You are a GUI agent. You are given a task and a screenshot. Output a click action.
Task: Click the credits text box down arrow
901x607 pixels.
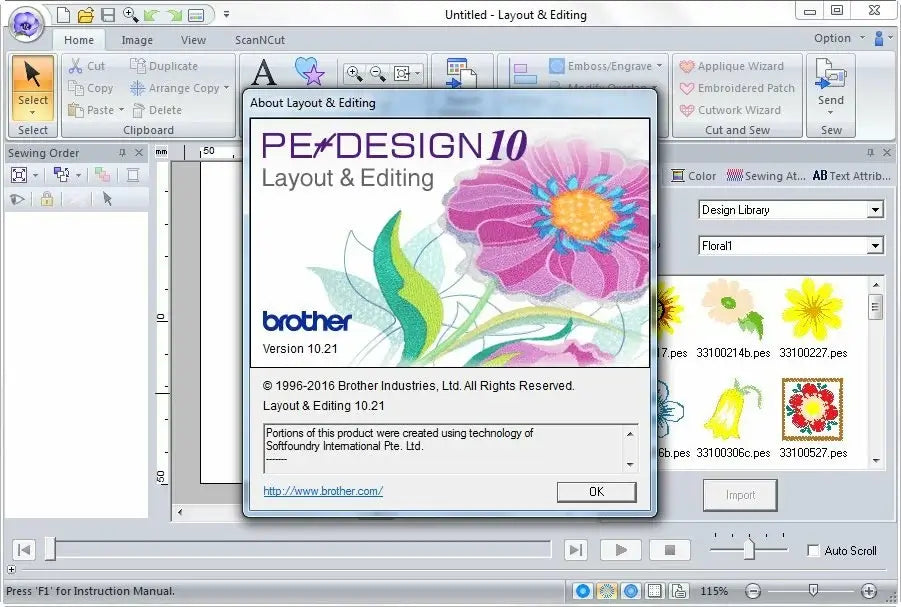(x=630, y=464)
